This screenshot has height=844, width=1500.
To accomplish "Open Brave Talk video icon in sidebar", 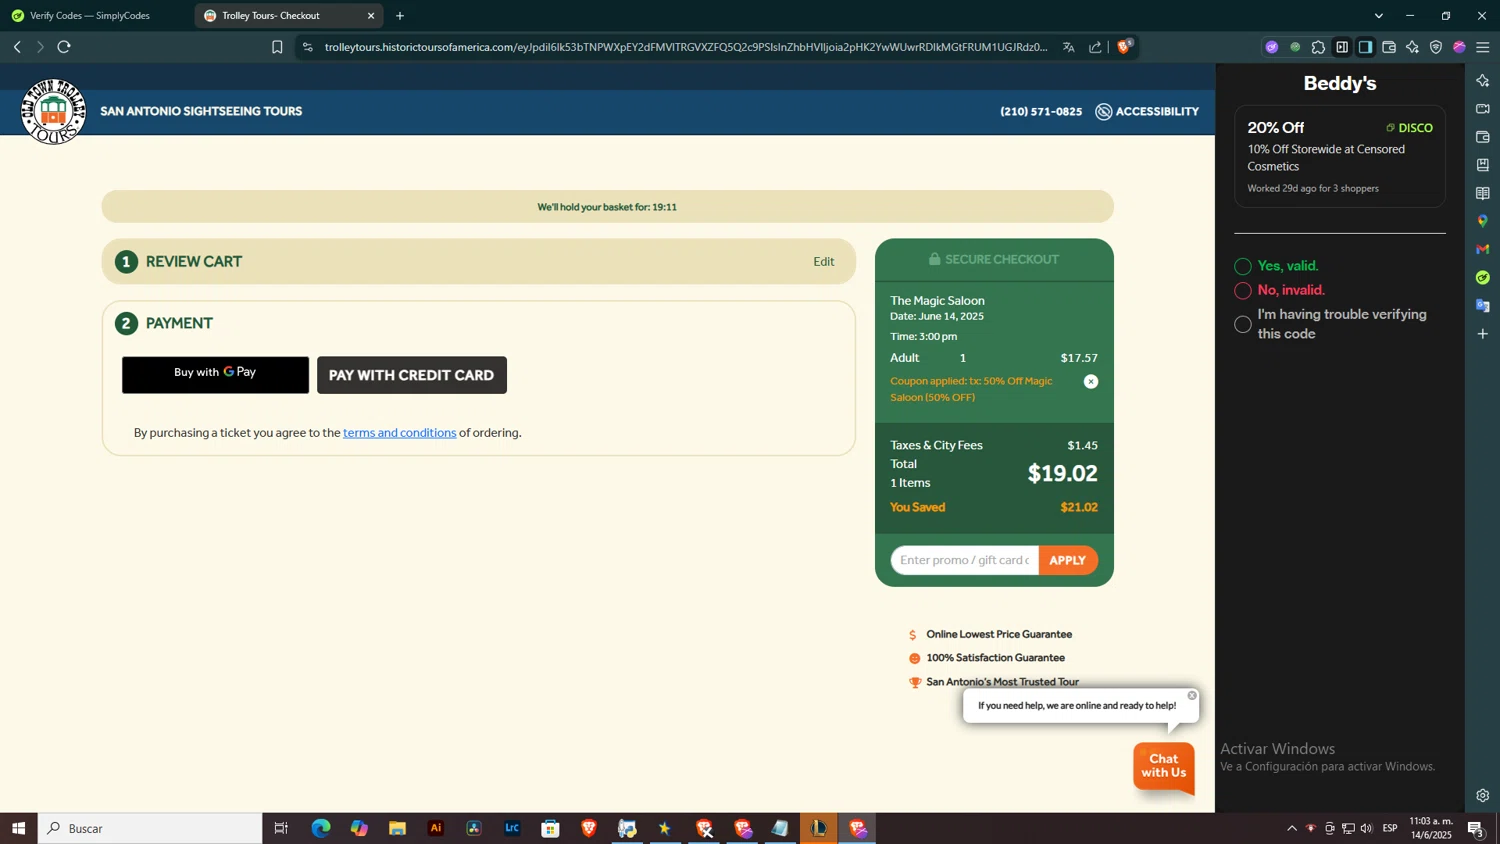I will [x=1482, y=108].
